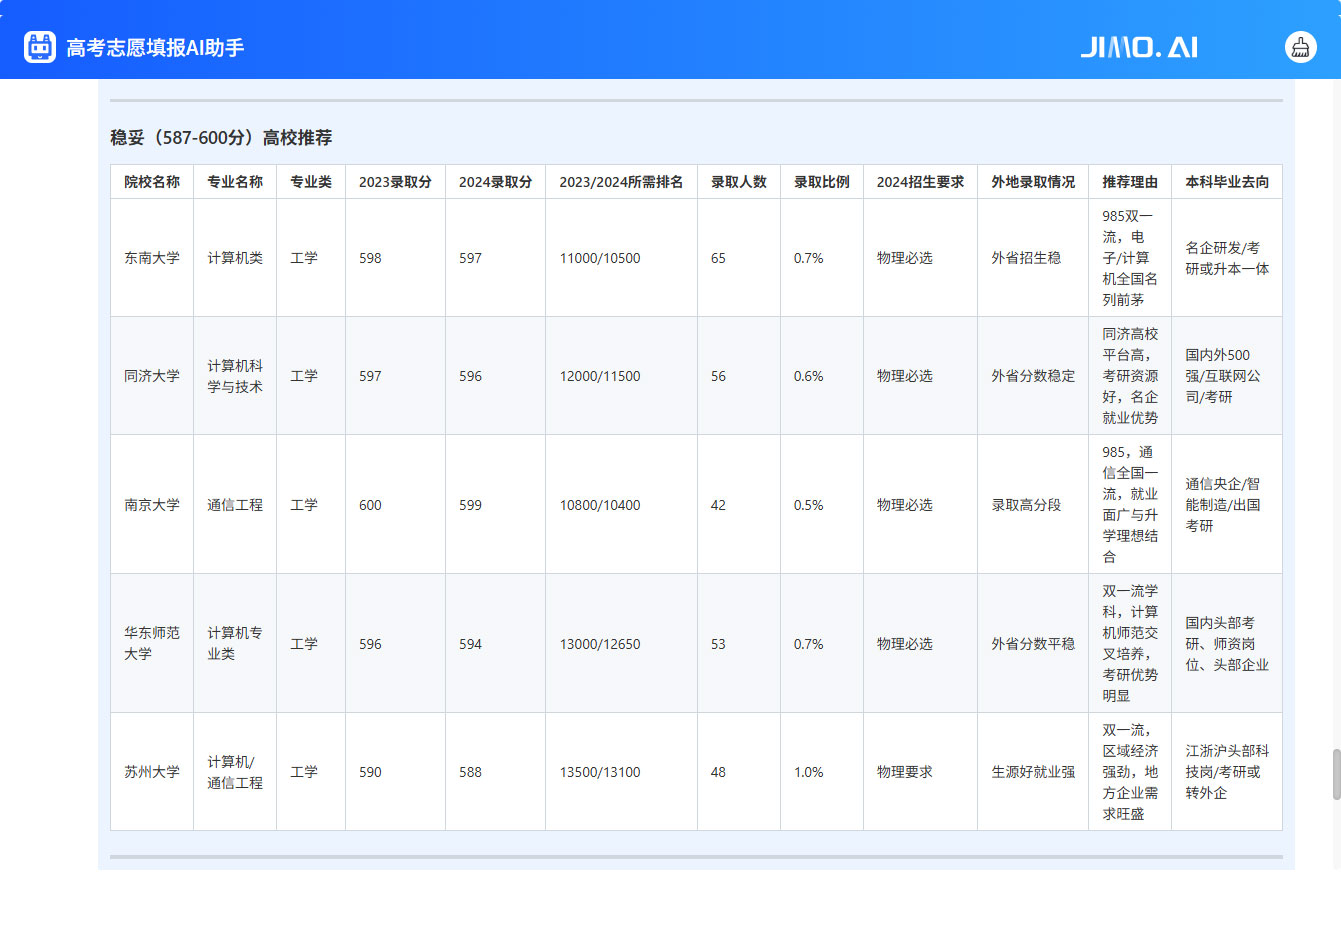Click the 专业名称 column header

(x=235, y=182)
